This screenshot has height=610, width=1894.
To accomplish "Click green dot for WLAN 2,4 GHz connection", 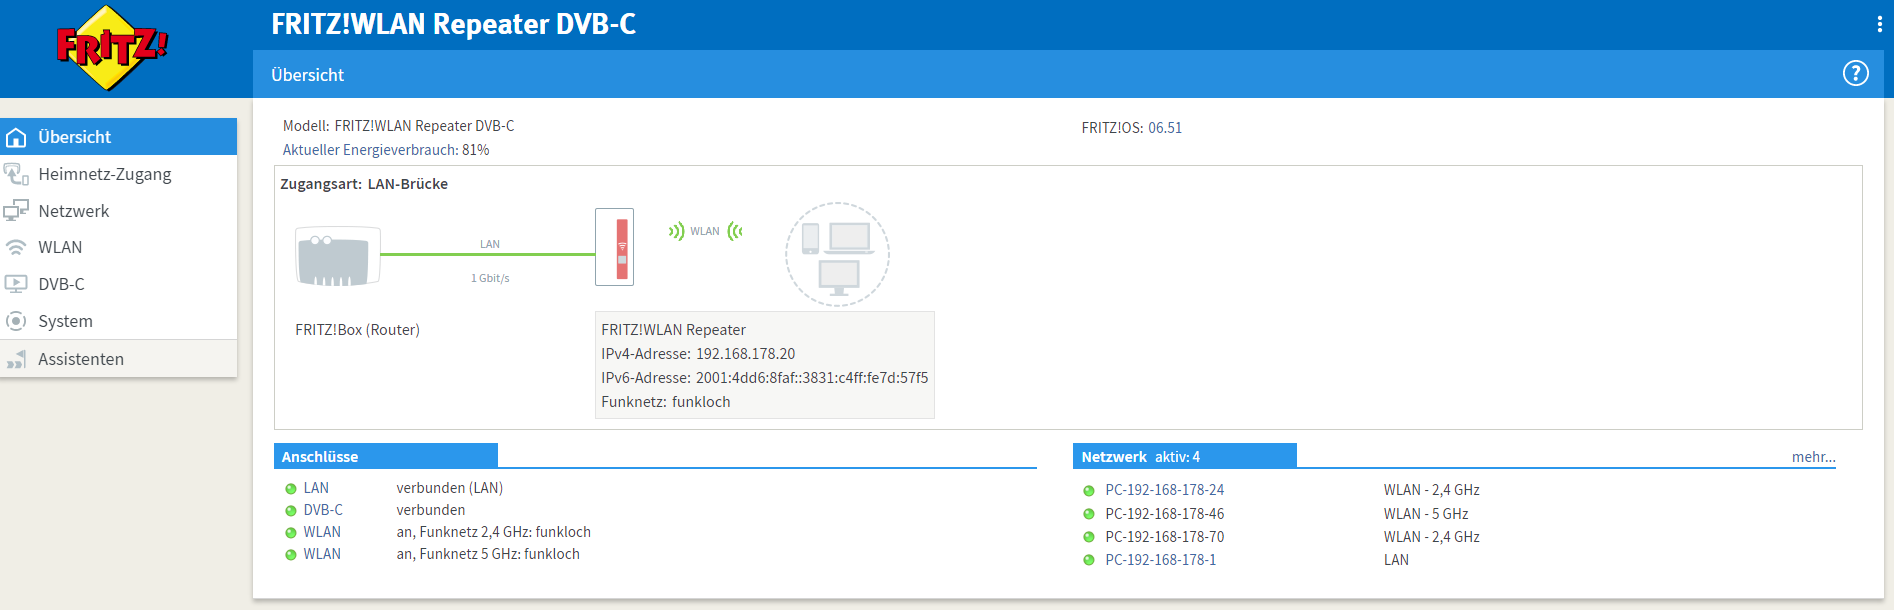I will pos(291,533).
